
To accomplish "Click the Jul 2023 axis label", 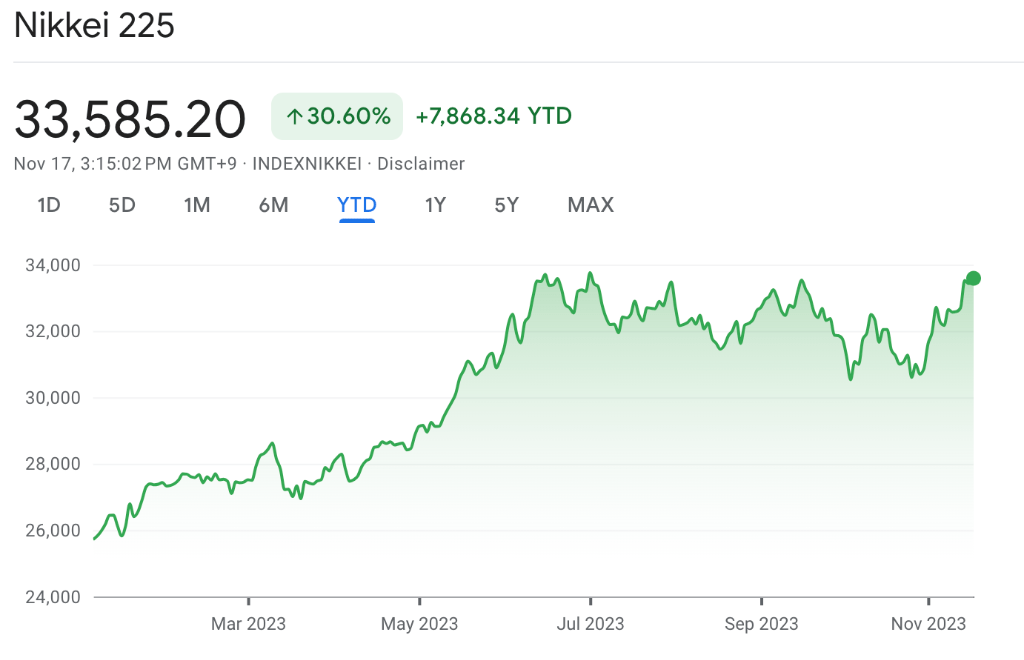I will coord(590,624).
